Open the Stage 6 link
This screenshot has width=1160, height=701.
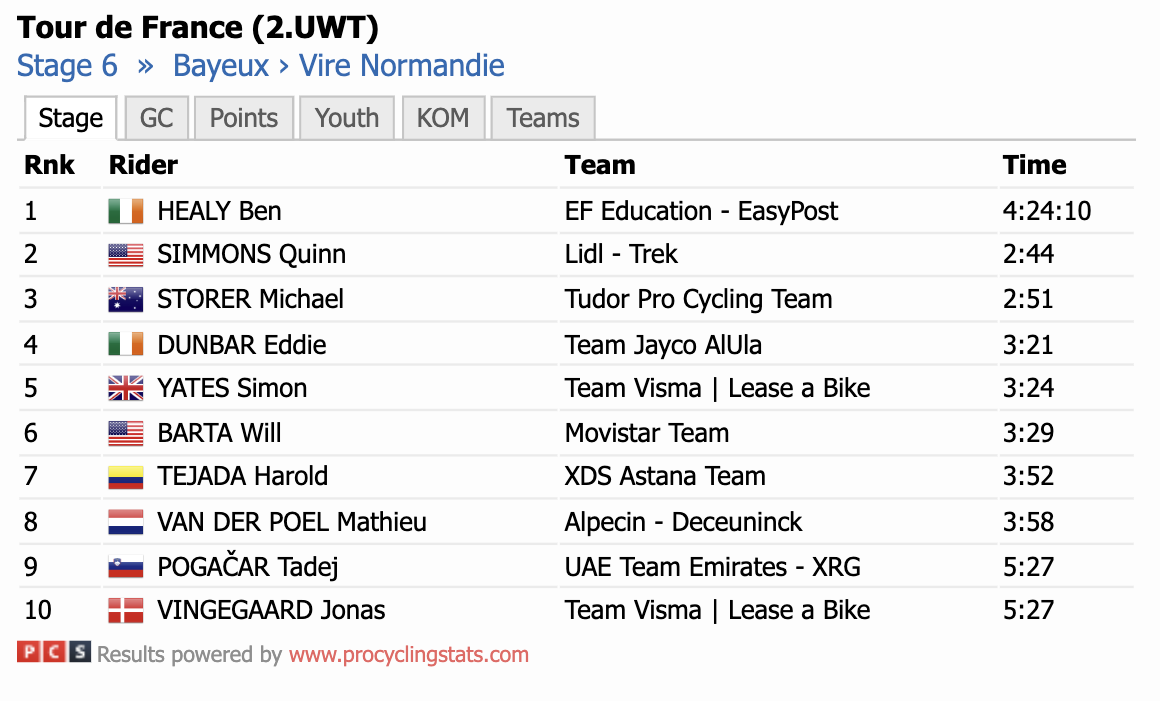[67, 66]
